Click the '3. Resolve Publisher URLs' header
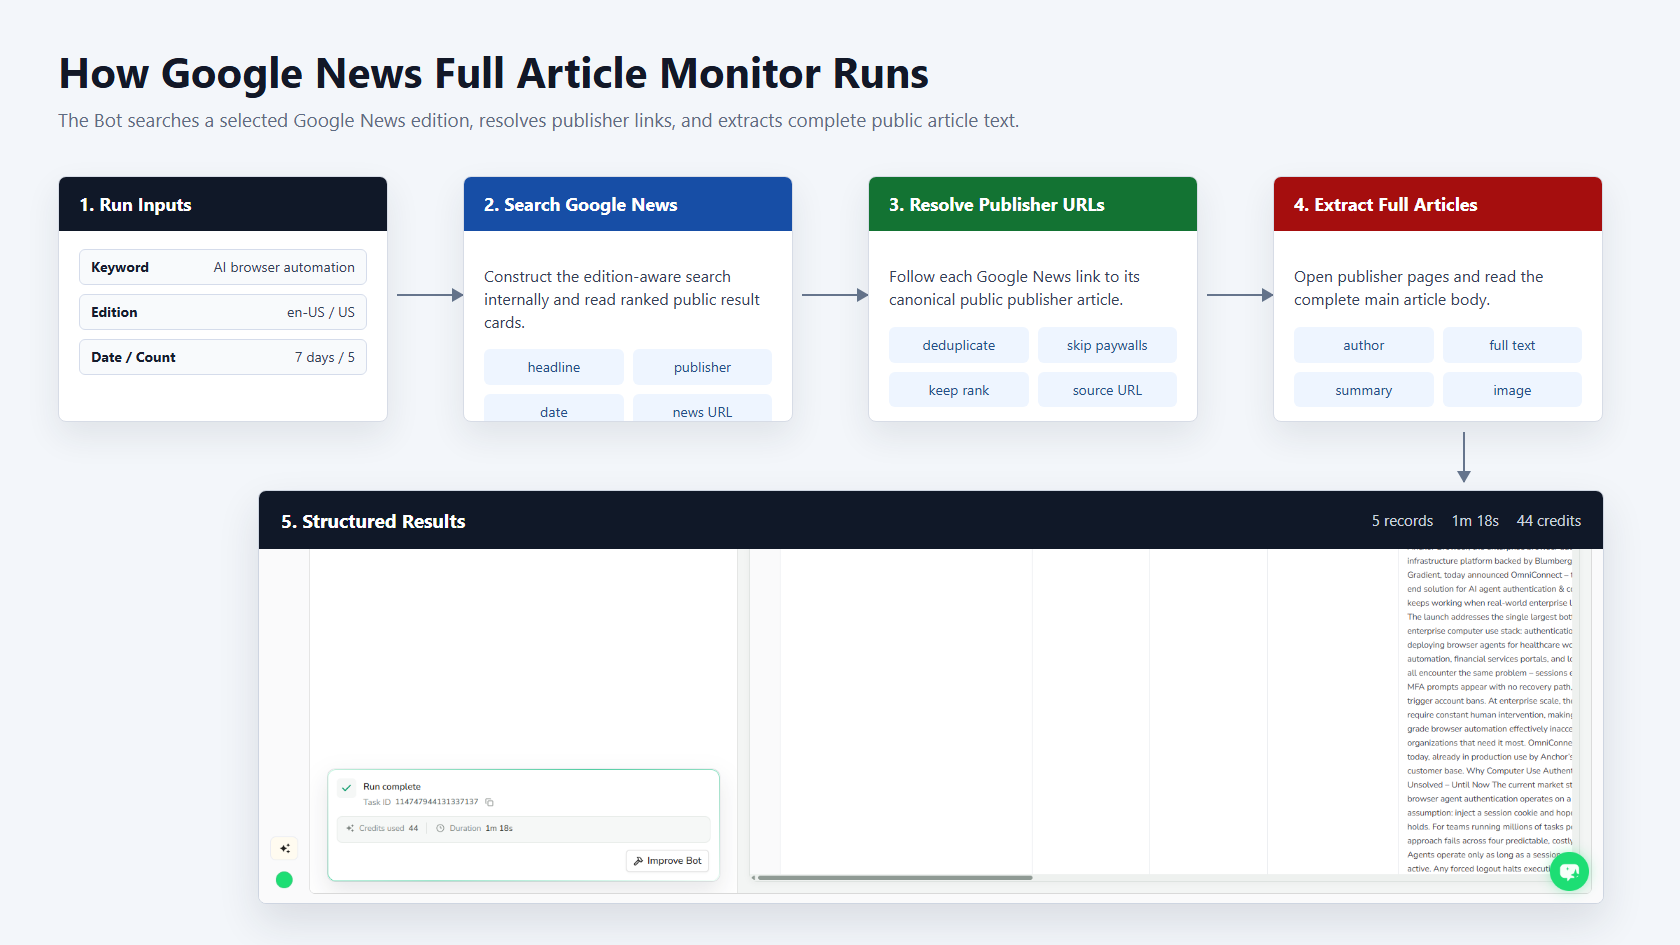 [x=1033, y=204]
